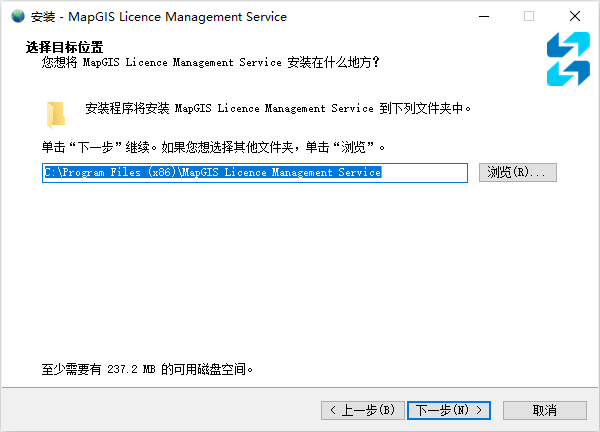Click empty space at right end of path field
Viewport: 600px width, 432px height.
tap(430, 172)
